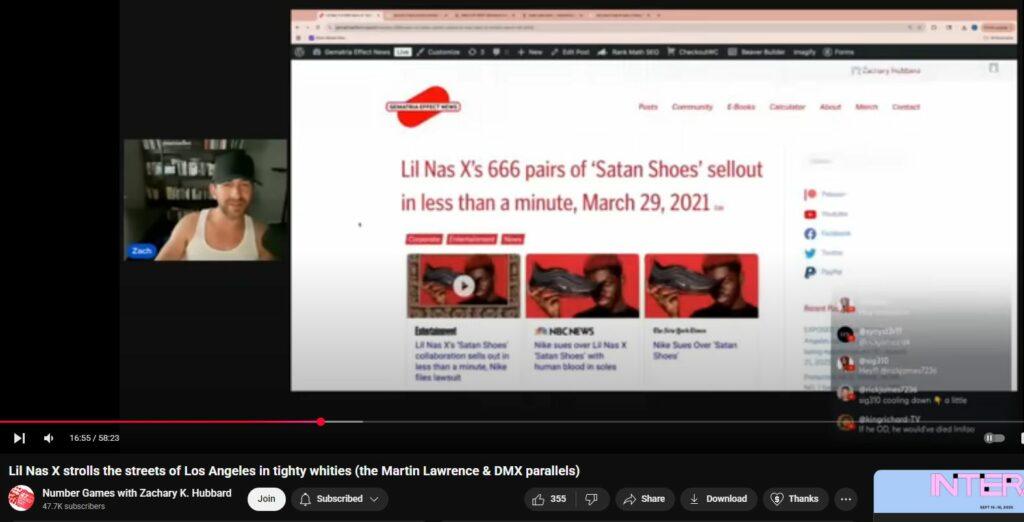The height and width of the screenshot is (522, 1024).
Task: Click the Thanks button
Action: (795, 499)
